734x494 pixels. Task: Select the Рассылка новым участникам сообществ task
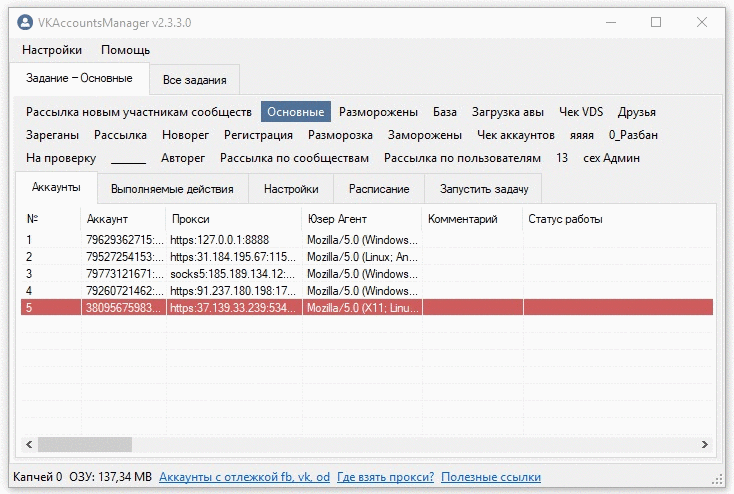click(139, 112)
